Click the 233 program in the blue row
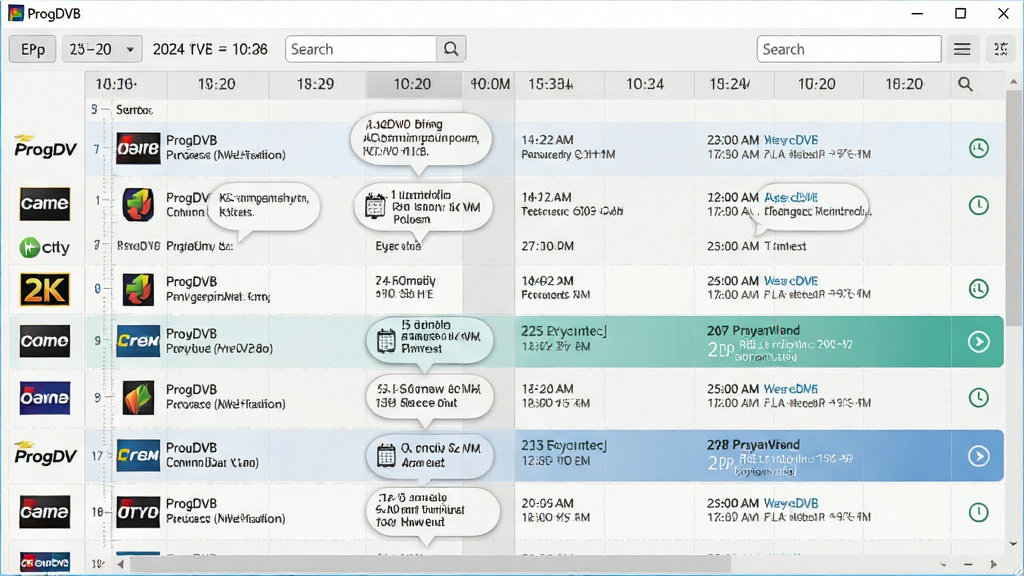1024x576 pixels. tap(564, 453)
